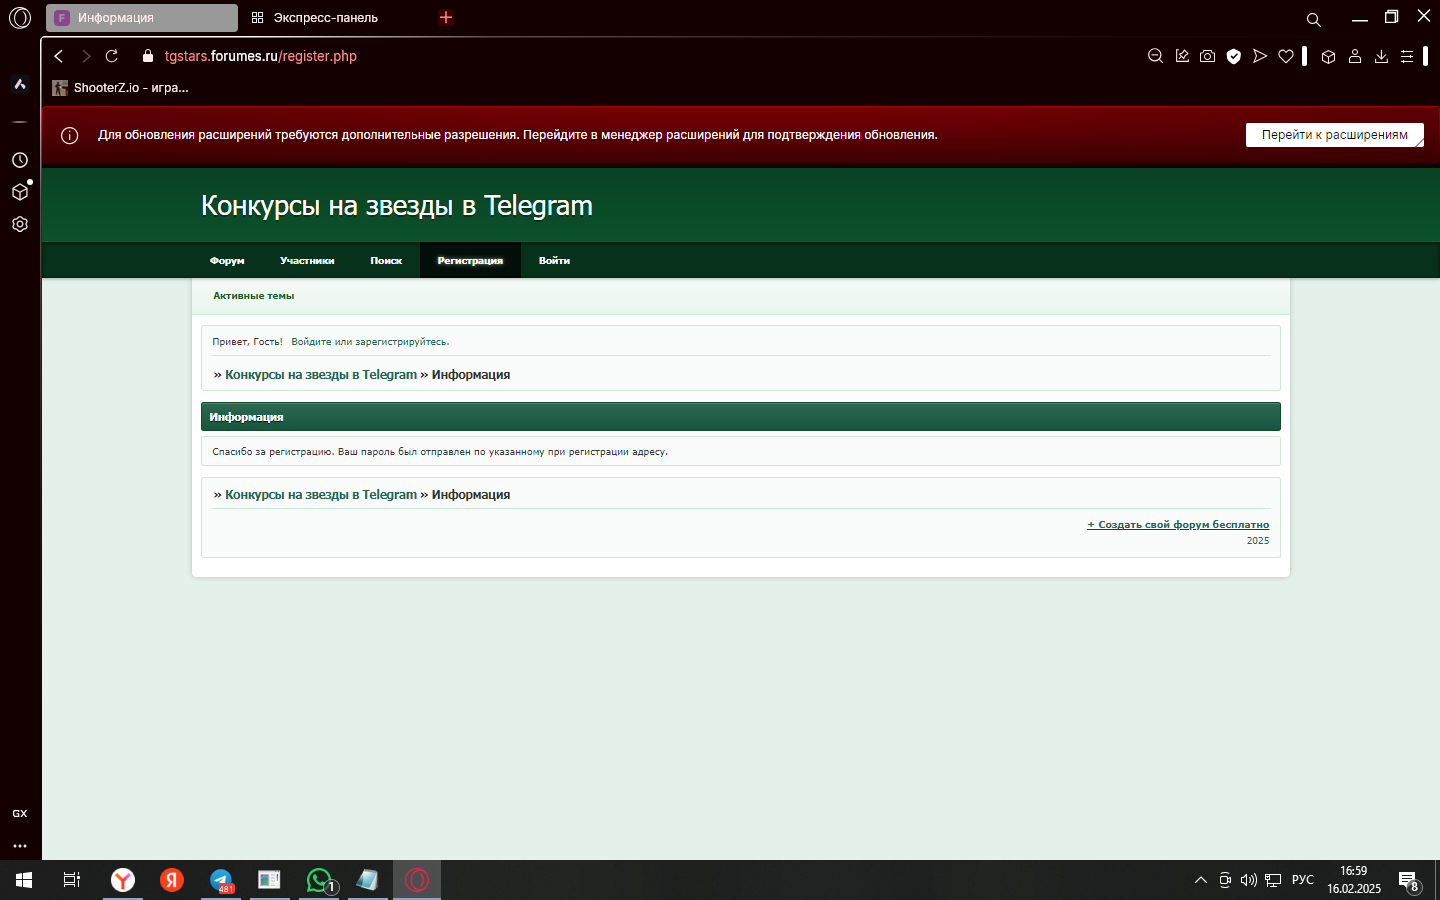Open the tab search magnifier icon
Viewport: 1440px width, 900px height.
[1314, 19]
